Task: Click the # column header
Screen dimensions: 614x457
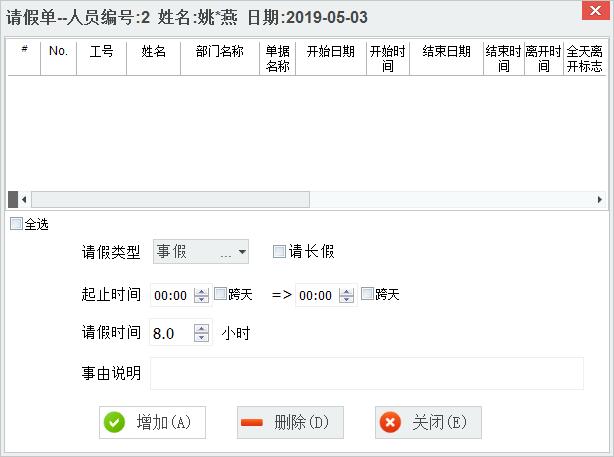Action: [x=24, y=58]
